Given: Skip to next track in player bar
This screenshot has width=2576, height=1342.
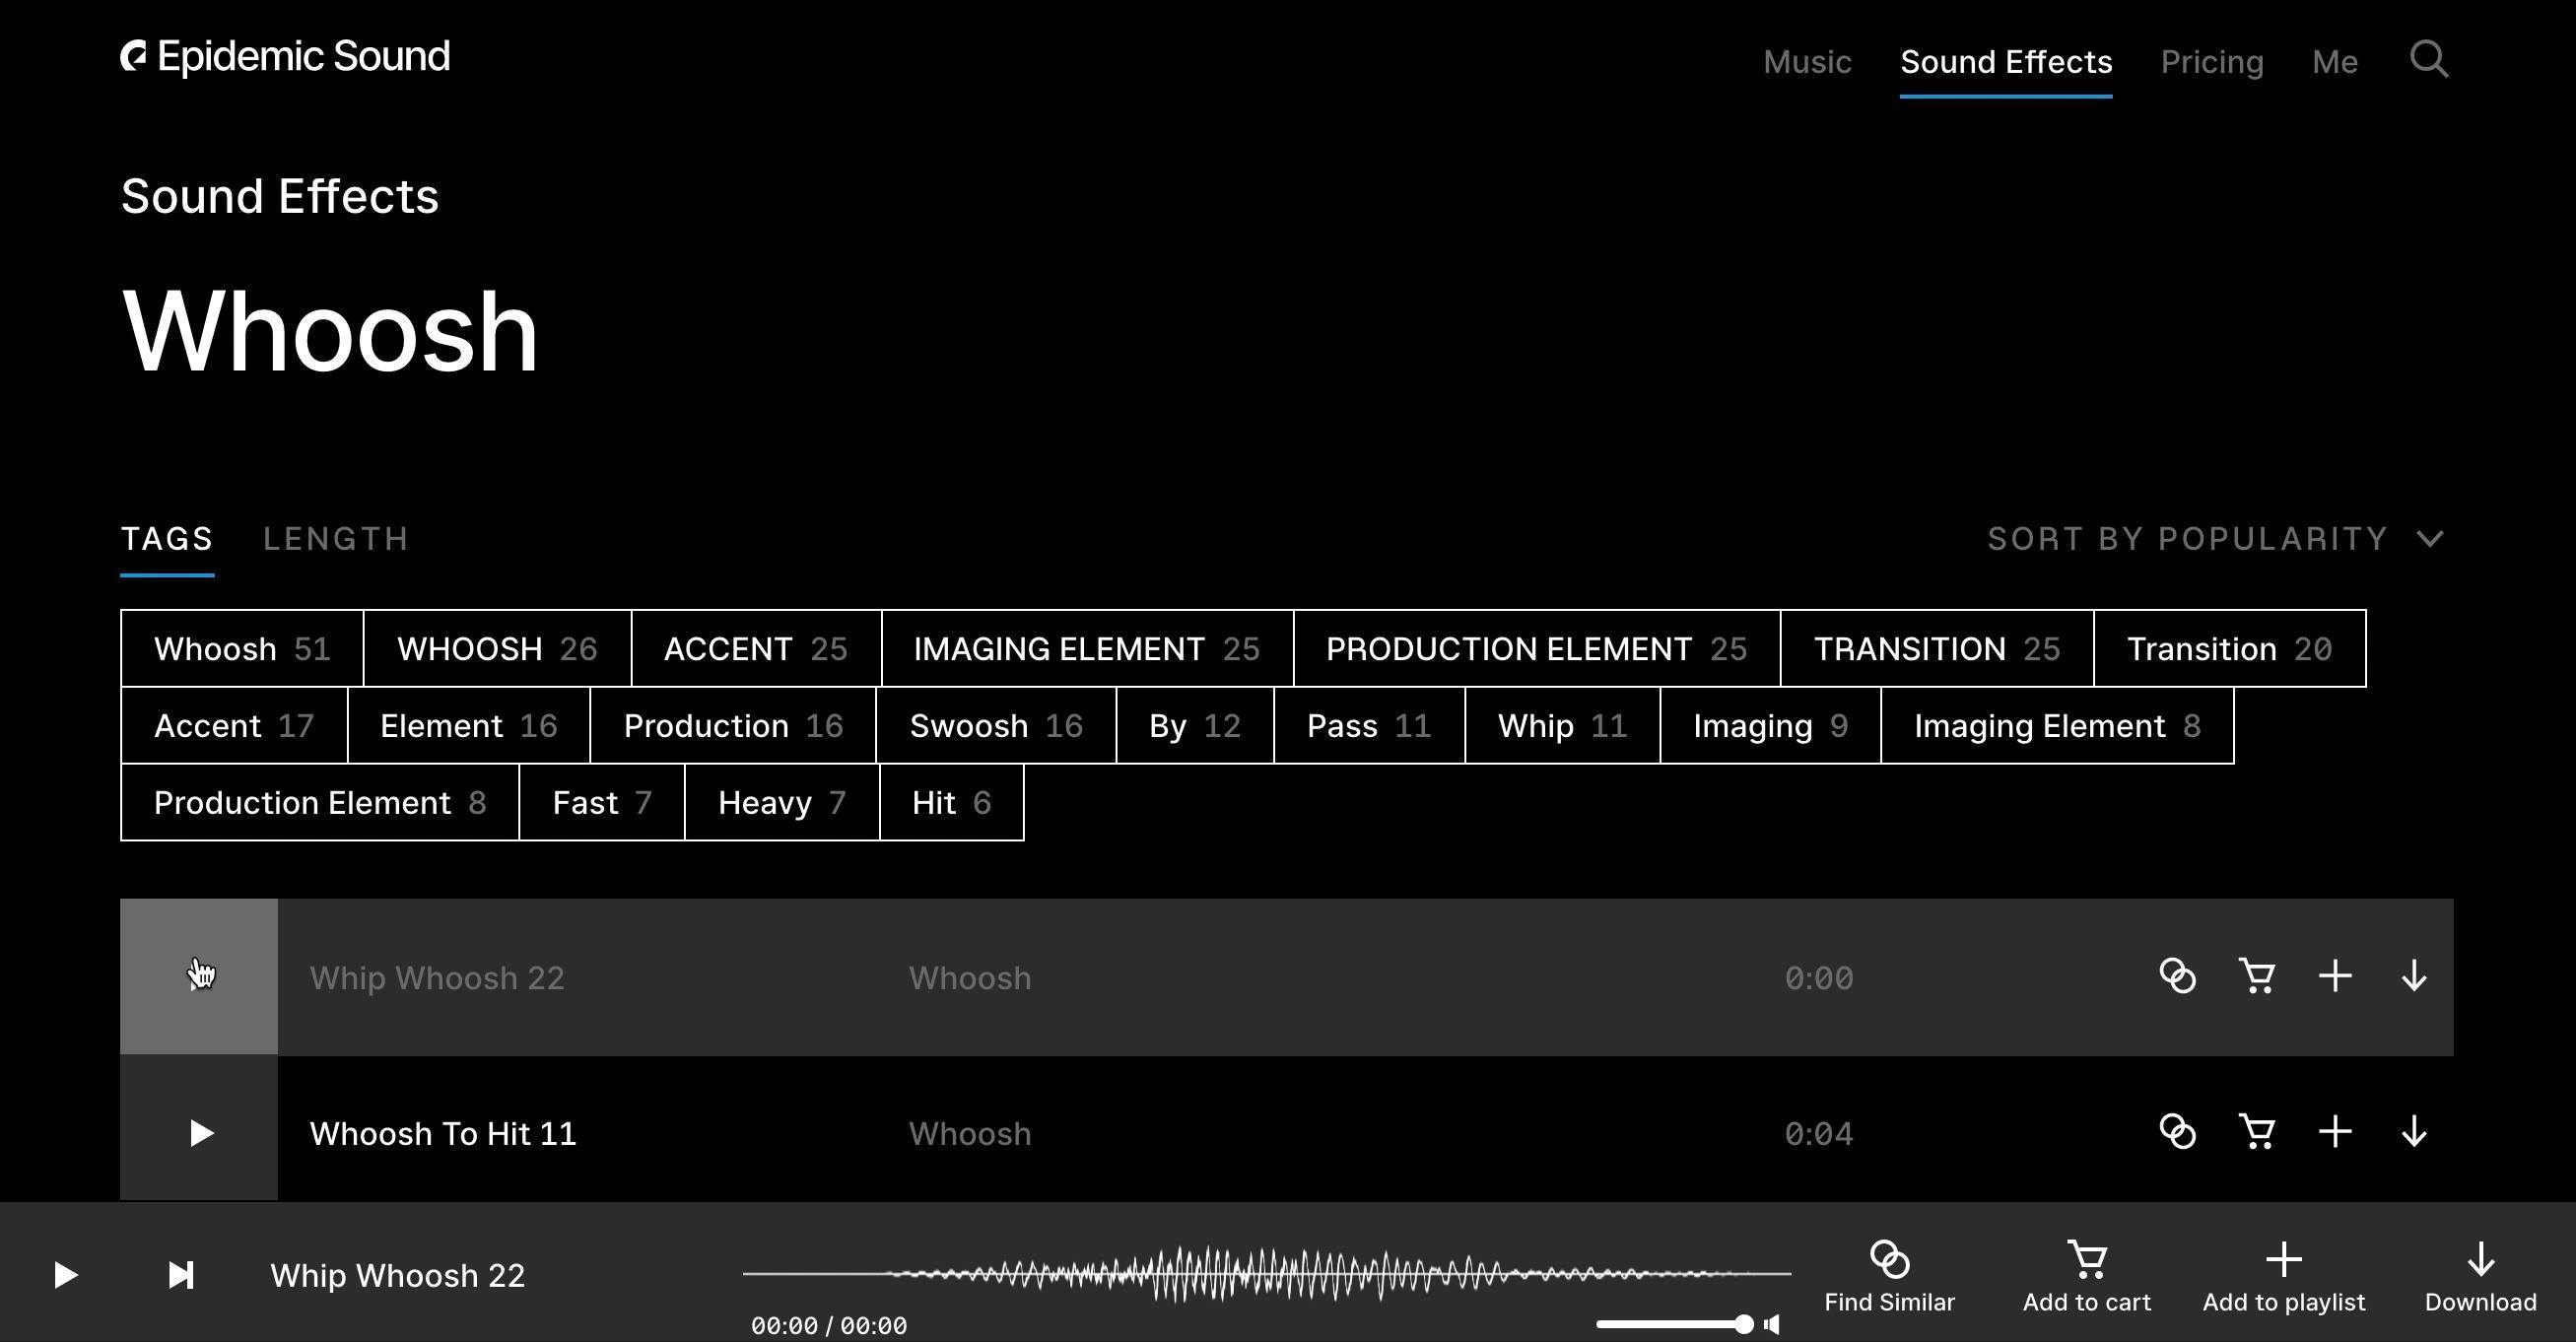Looking at the screenshot, I should coord(181,1275).
